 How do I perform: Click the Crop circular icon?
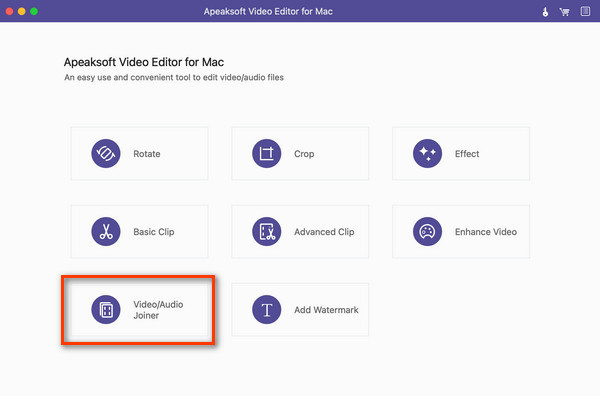pos(266,153)
